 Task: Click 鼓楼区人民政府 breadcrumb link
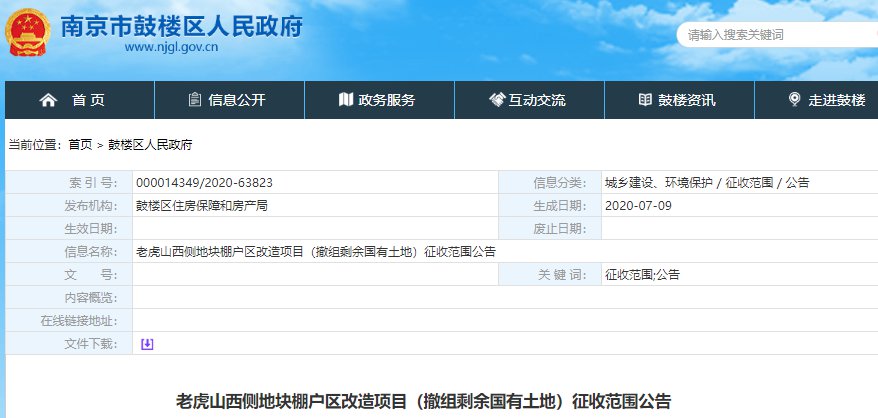[x=150, y=145]
